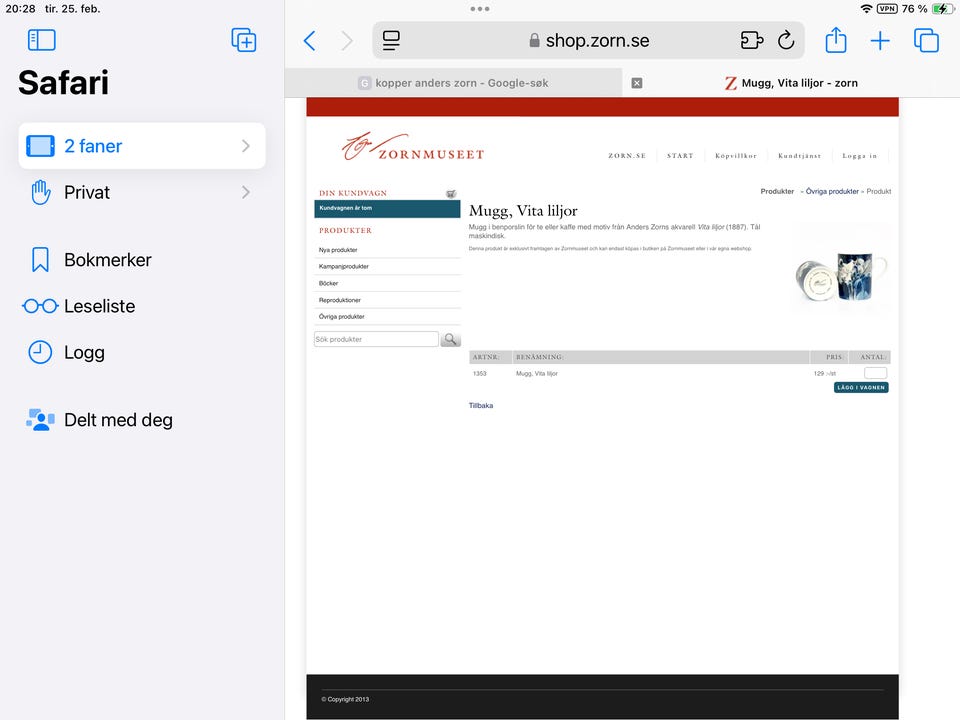The image size is (960, 720).
Task: Reload the shop.zorn.se page
Action: [786, 40]
